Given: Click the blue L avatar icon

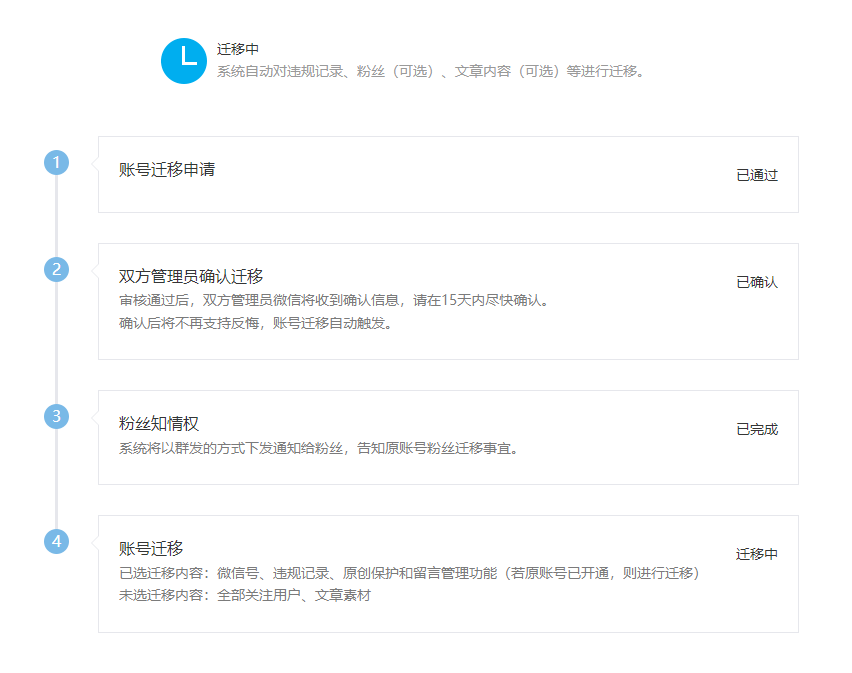Looking at the screenshot, I should click(184, 61).
